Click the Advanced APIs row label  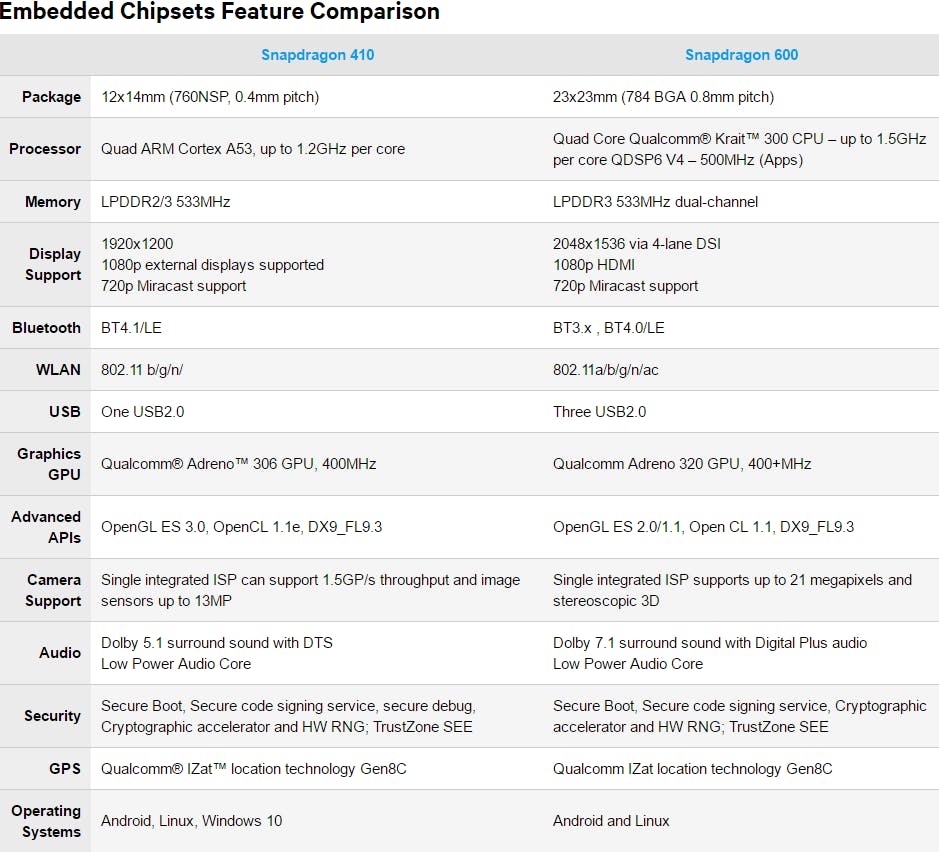point(46,527)
